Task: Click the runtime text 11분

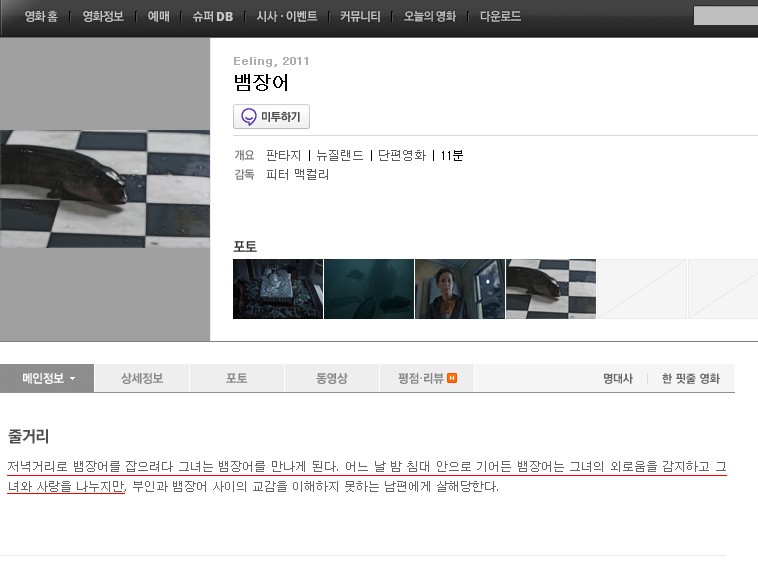Action: point(452,155)
